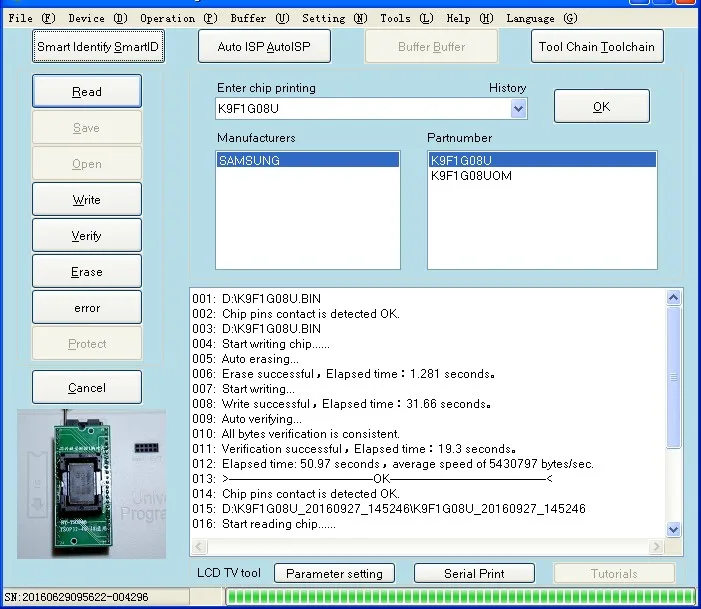701x609 pixels.
Task: Click the error button
Action: click(87, 308)
